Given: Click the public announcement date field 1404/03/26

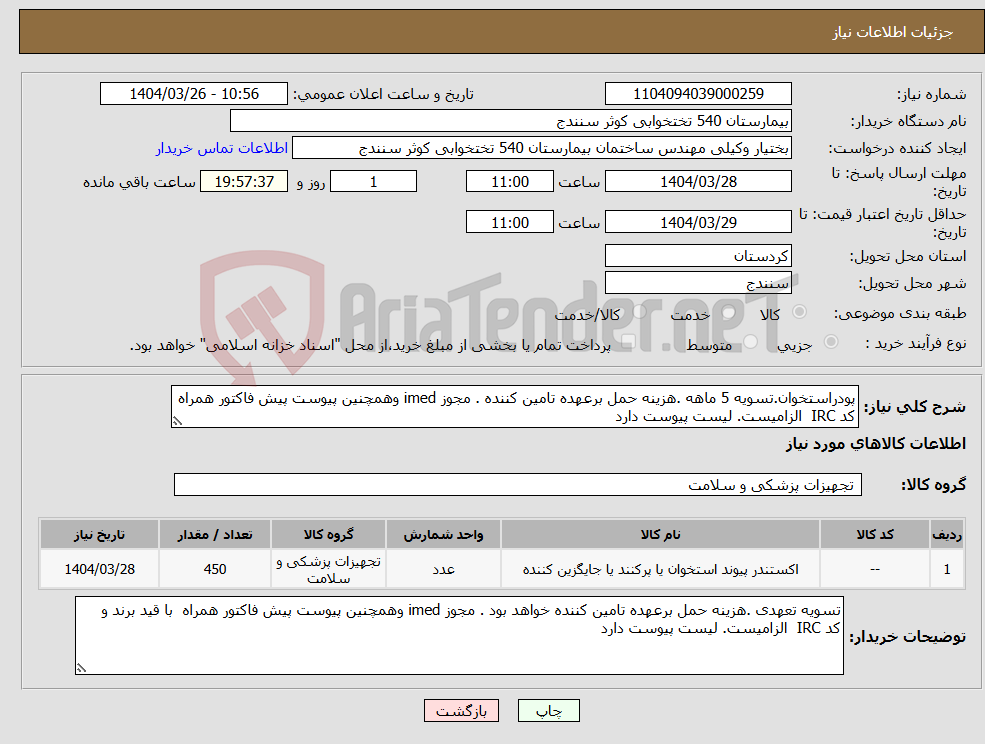Looking at the screenshot, I should [x=193, y=93].
